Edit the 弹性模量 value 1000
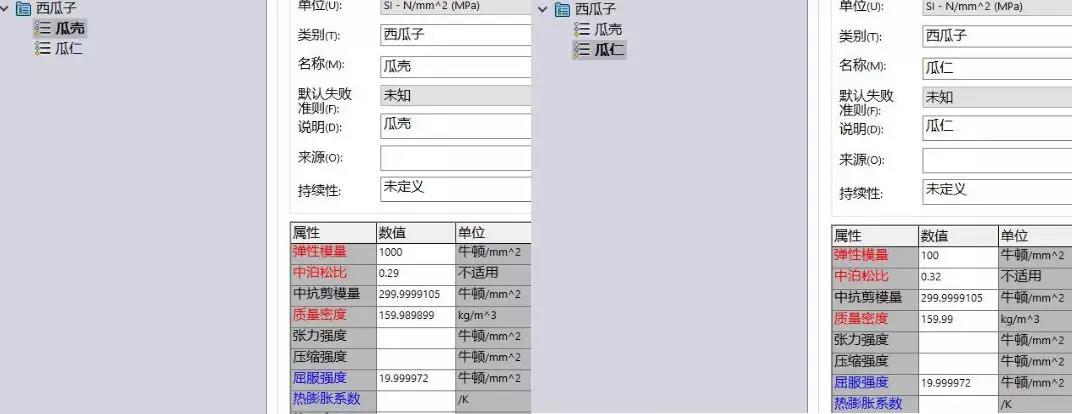Viewport: 1072px width, 414px height. coord(415,253)
